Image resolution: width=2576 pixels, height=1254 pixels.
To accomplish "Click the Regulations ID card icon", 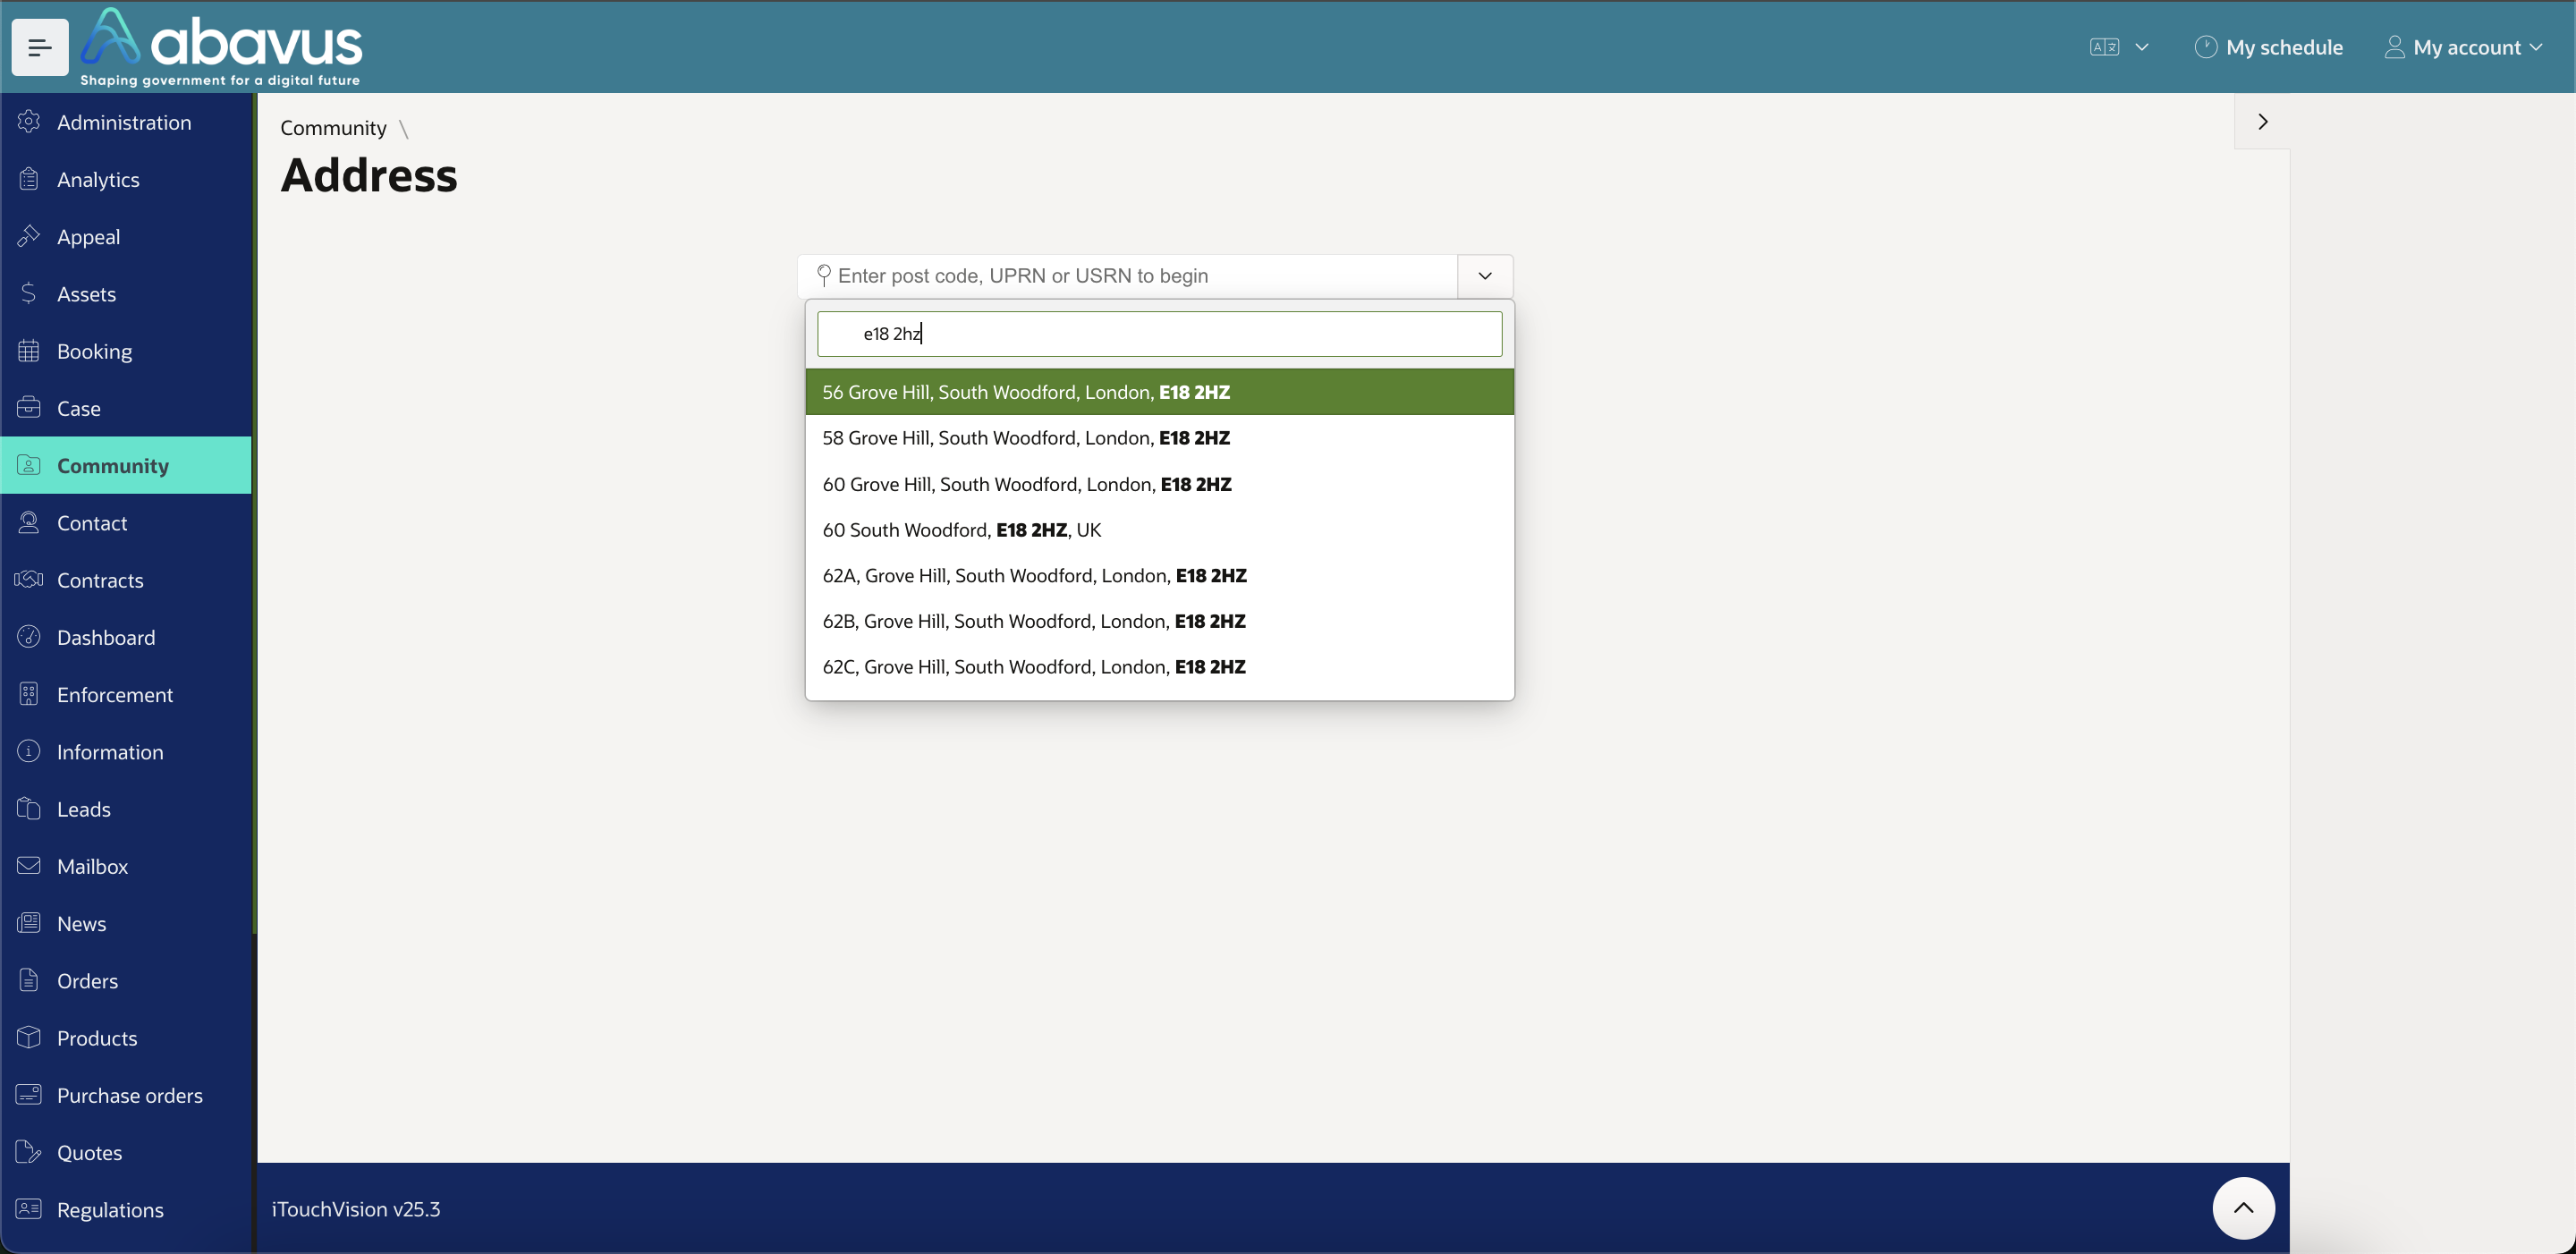I will click(x=29, y=1209).
